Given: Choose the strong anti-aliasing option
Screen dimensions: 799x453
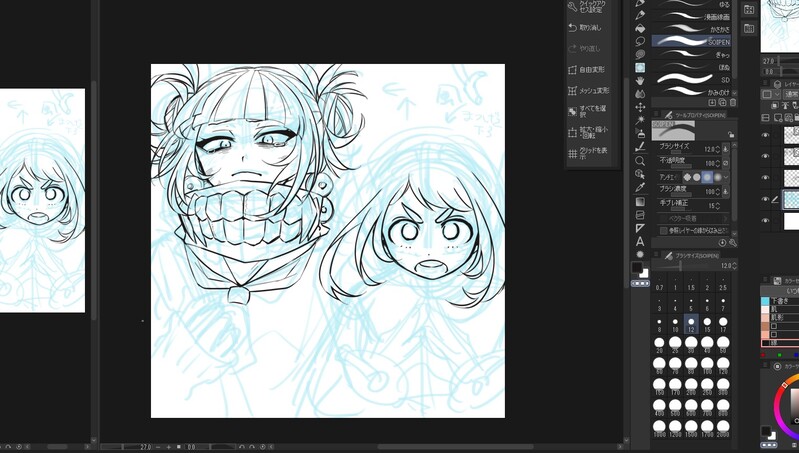Looking at the screenshot, I should tap(717, 177).
